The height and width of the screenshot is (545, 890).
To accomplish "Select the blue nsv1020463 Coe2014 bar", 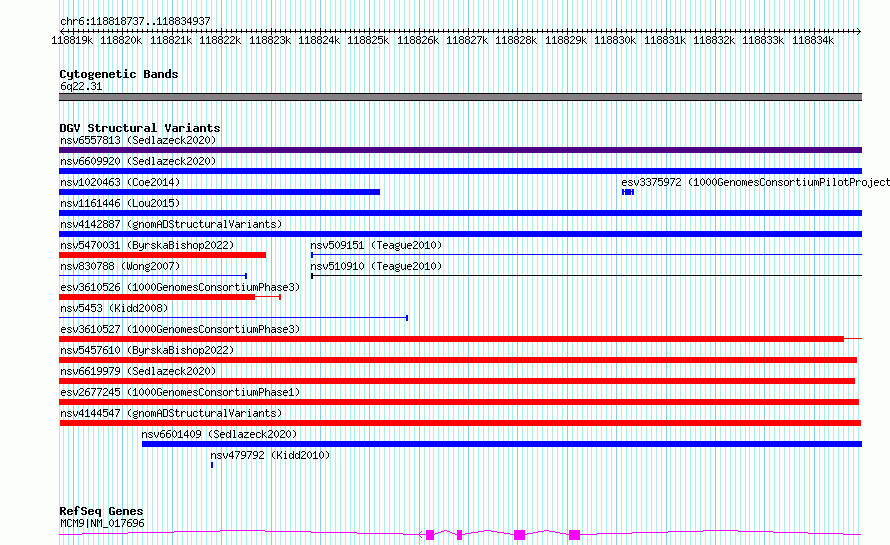I will (219, 192).
